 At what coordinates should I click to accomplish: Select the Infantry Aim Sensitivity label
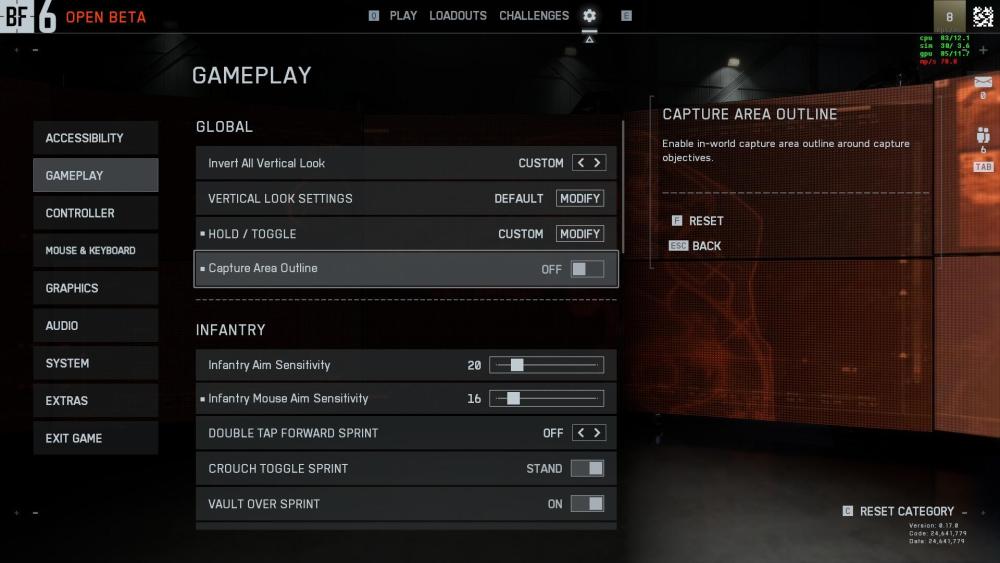tap(269, 365)
